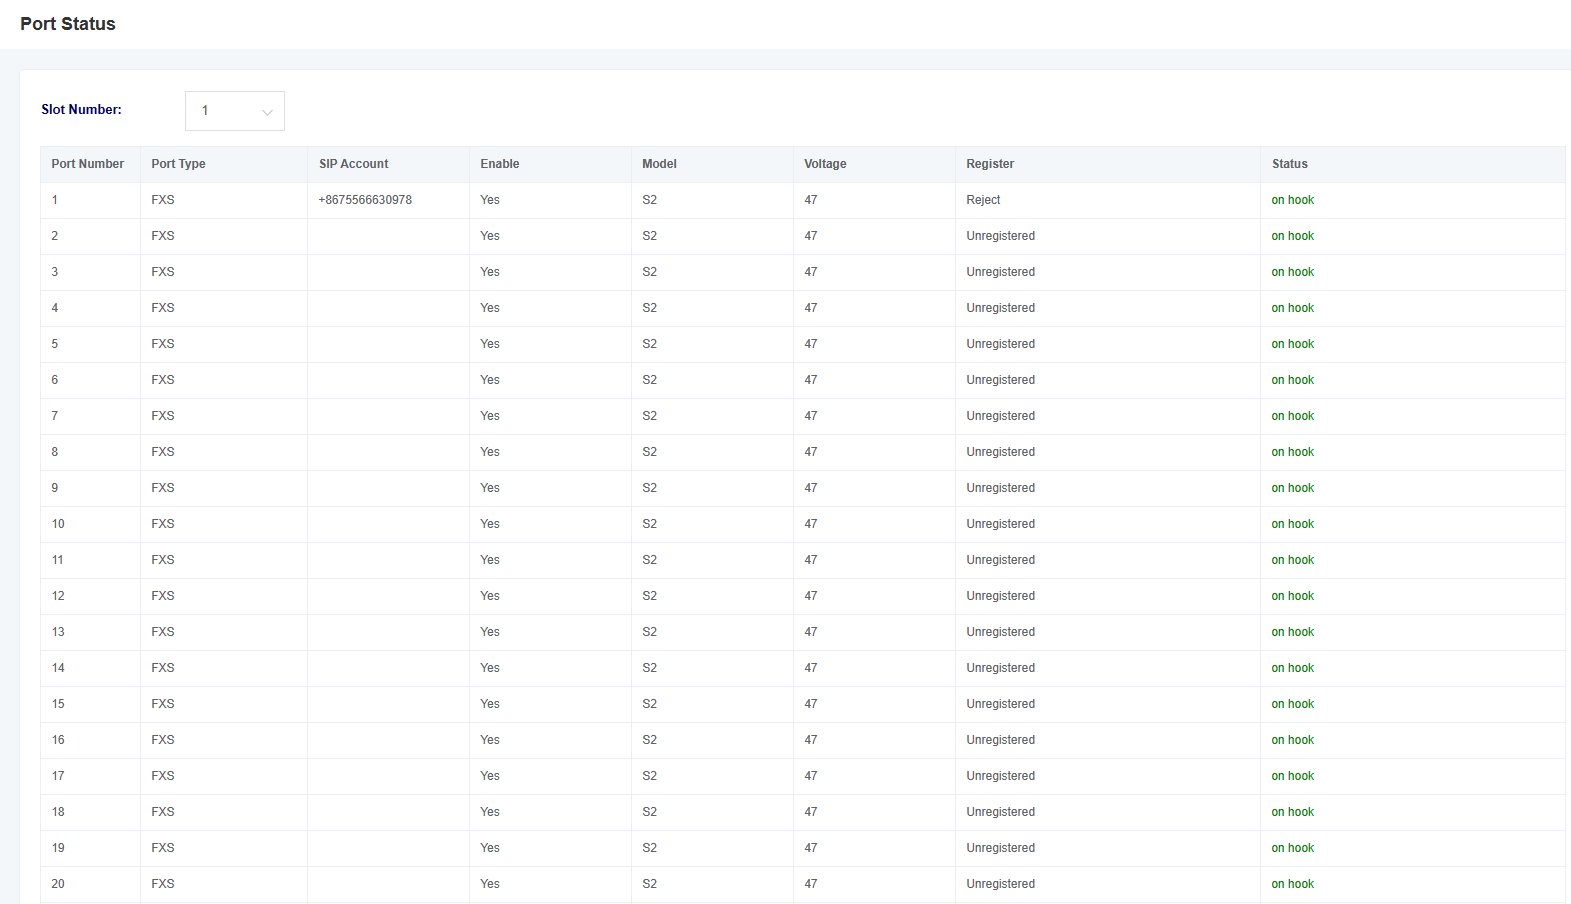The height and width of the screenshot is (904, 1571).
Task: Select SIP account +8675566630978
Action: 365,200
